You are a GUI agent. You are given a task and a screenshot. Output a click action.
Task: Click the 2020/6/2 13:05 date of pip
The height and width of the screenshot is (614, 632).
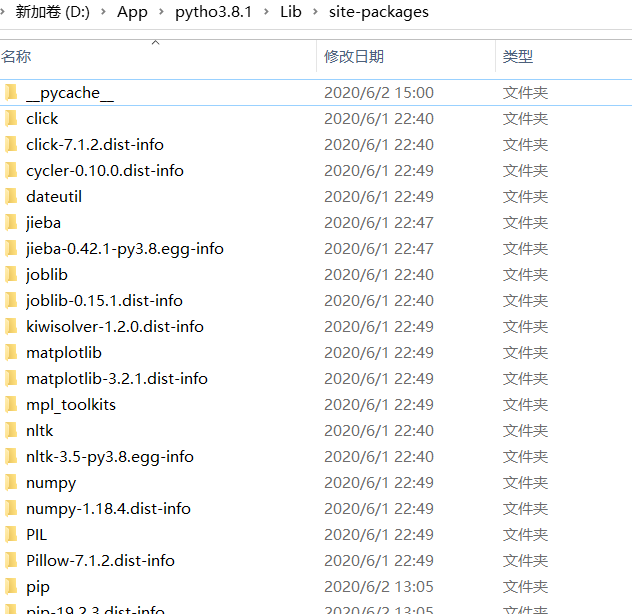point(379,587)
